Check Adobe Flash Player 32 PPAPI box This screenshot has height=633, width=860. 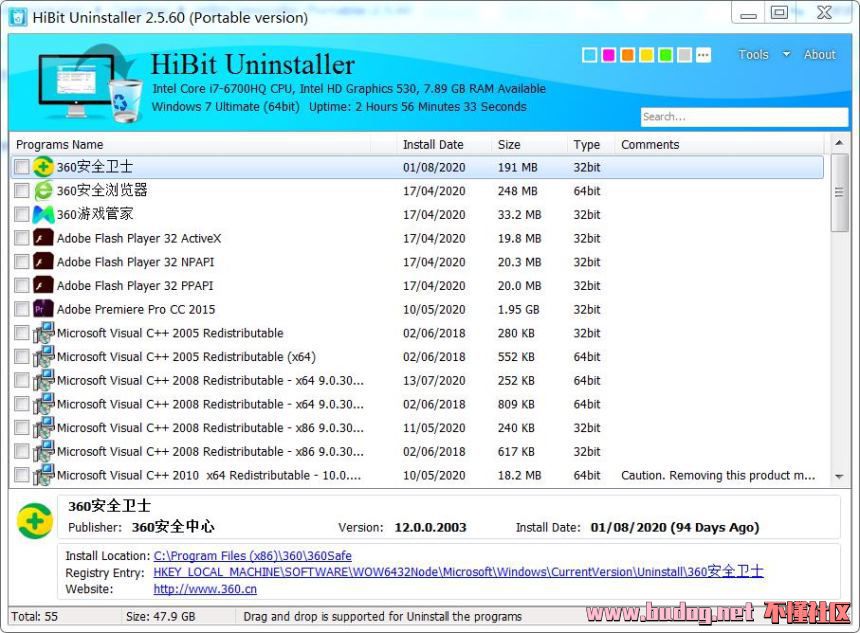[21, 285]
